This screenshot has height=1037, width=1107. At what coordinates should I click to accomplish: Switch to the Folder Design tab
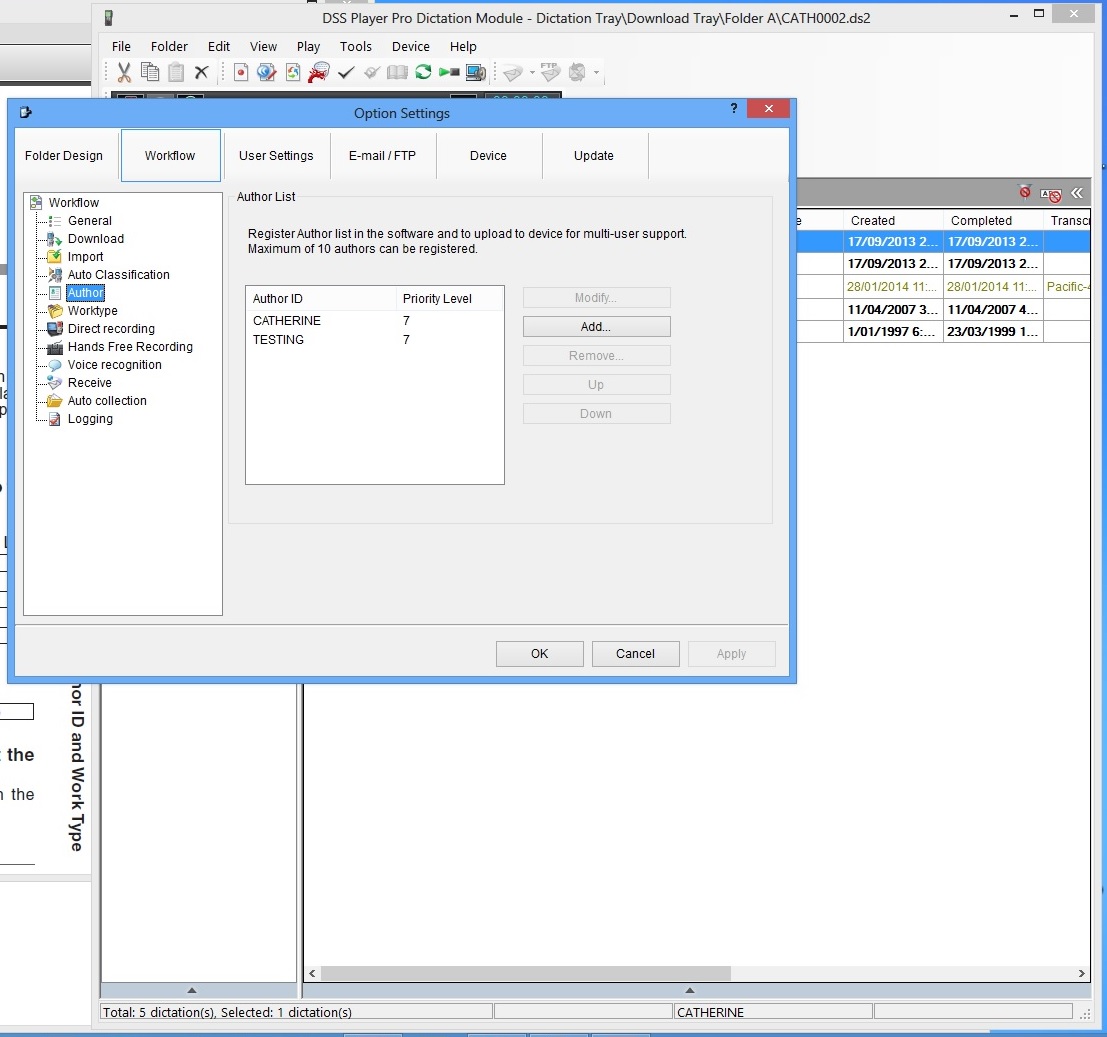(x=64, y=155)
